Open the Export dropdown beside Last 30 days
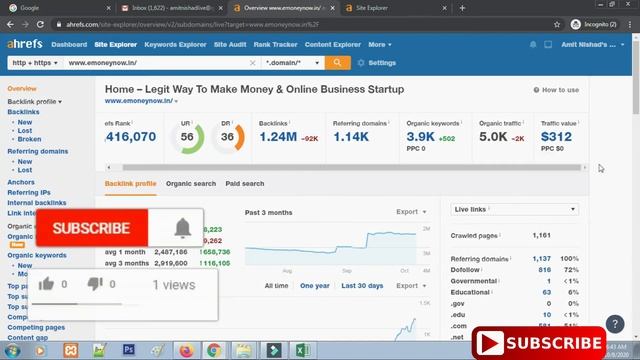Image resolution: width=640 pixels, height=360 pixels. tap(411, 286)
